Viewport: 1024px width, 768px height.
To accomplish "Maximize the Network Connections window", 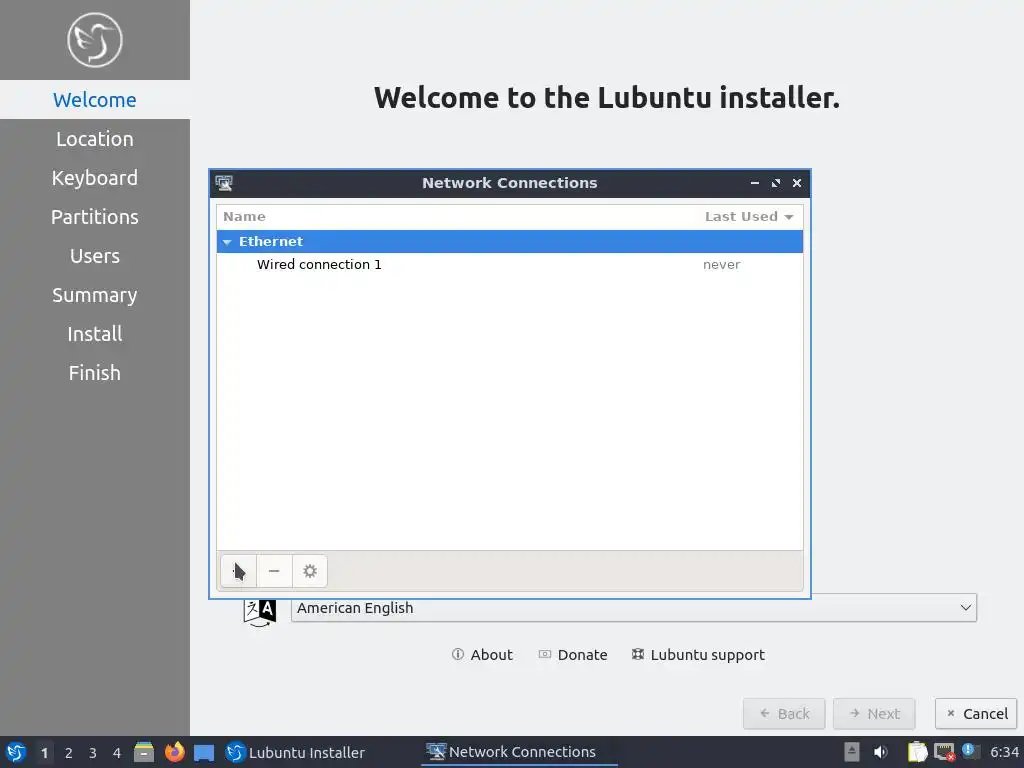I will [x=776, y=184].
